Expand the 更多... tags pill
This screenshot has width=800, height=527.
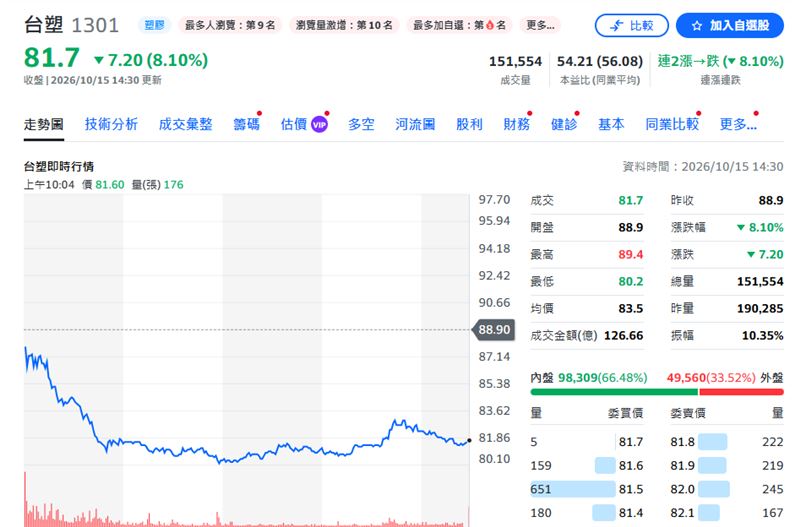coord(540,25)
